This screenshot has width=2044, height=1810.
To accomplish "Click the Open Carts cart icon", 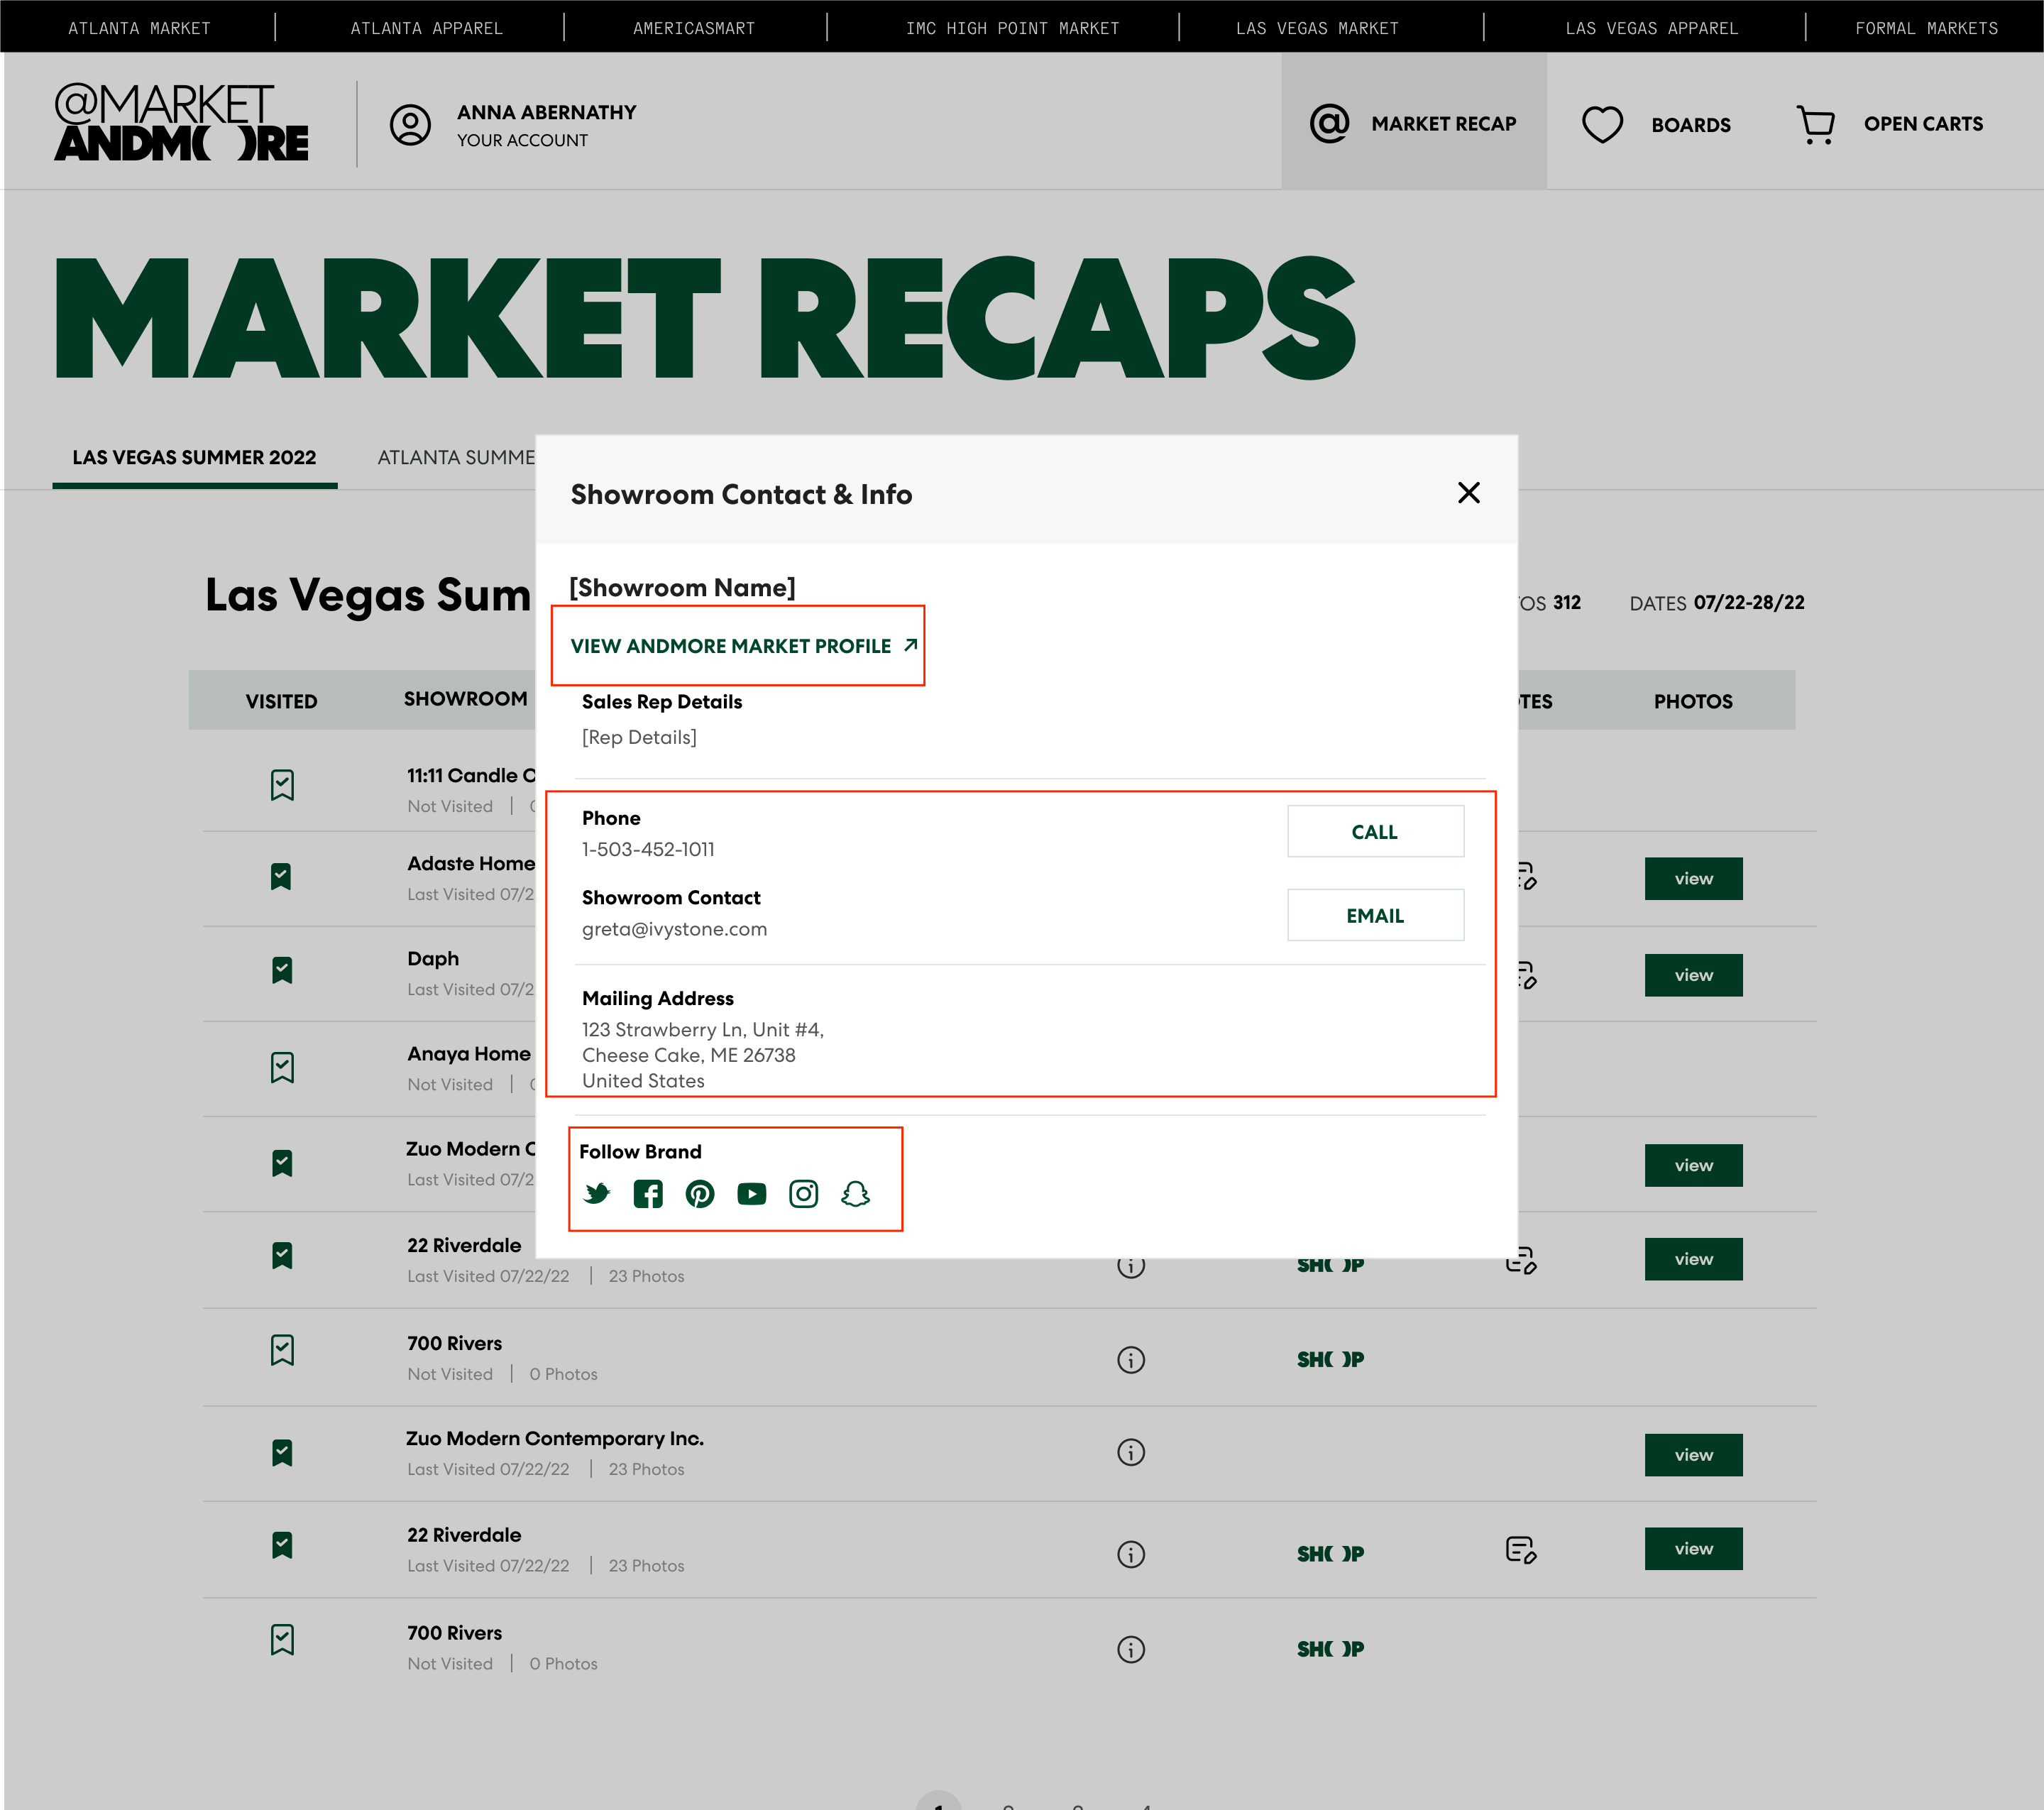I will (x=1815, y=124).
